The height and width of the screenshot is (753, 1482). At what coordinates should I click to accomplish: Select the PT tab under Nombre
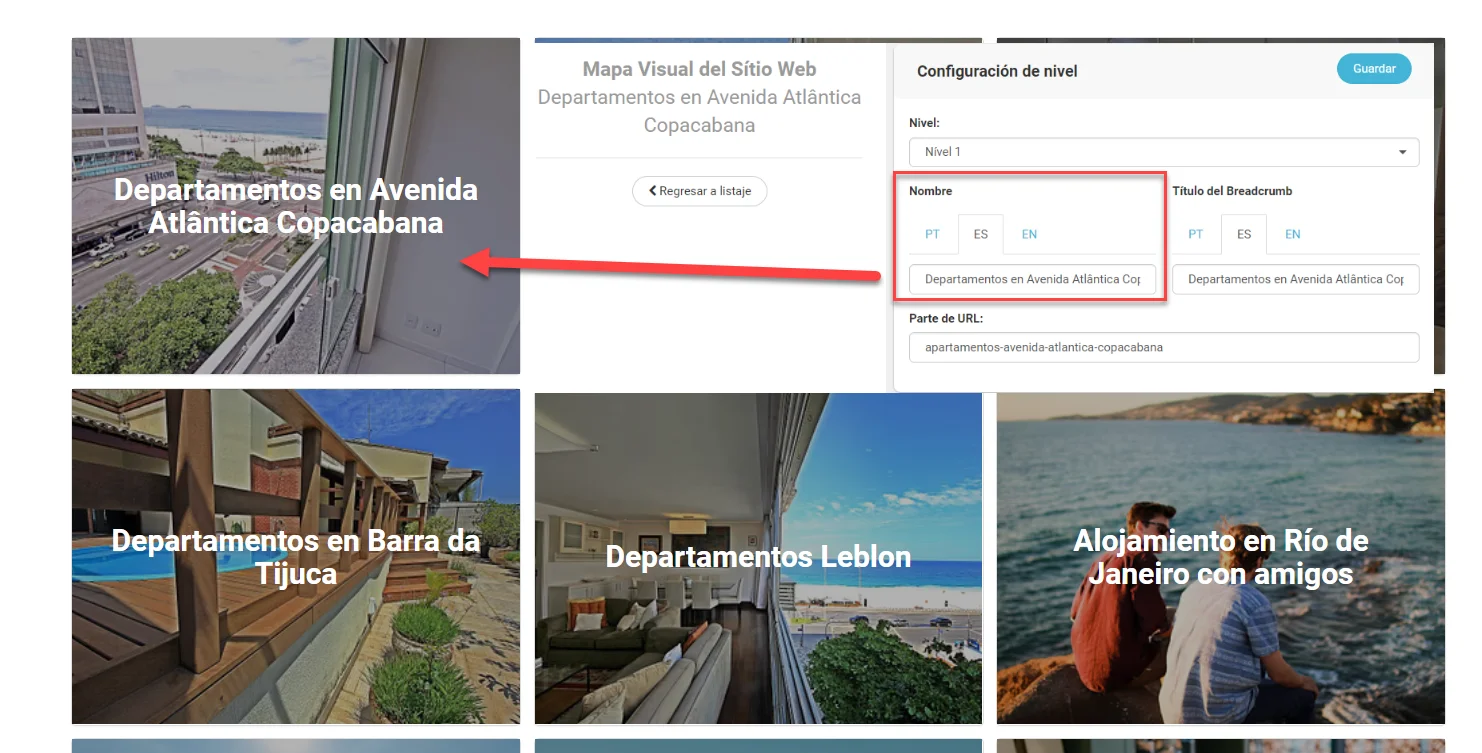932,234
